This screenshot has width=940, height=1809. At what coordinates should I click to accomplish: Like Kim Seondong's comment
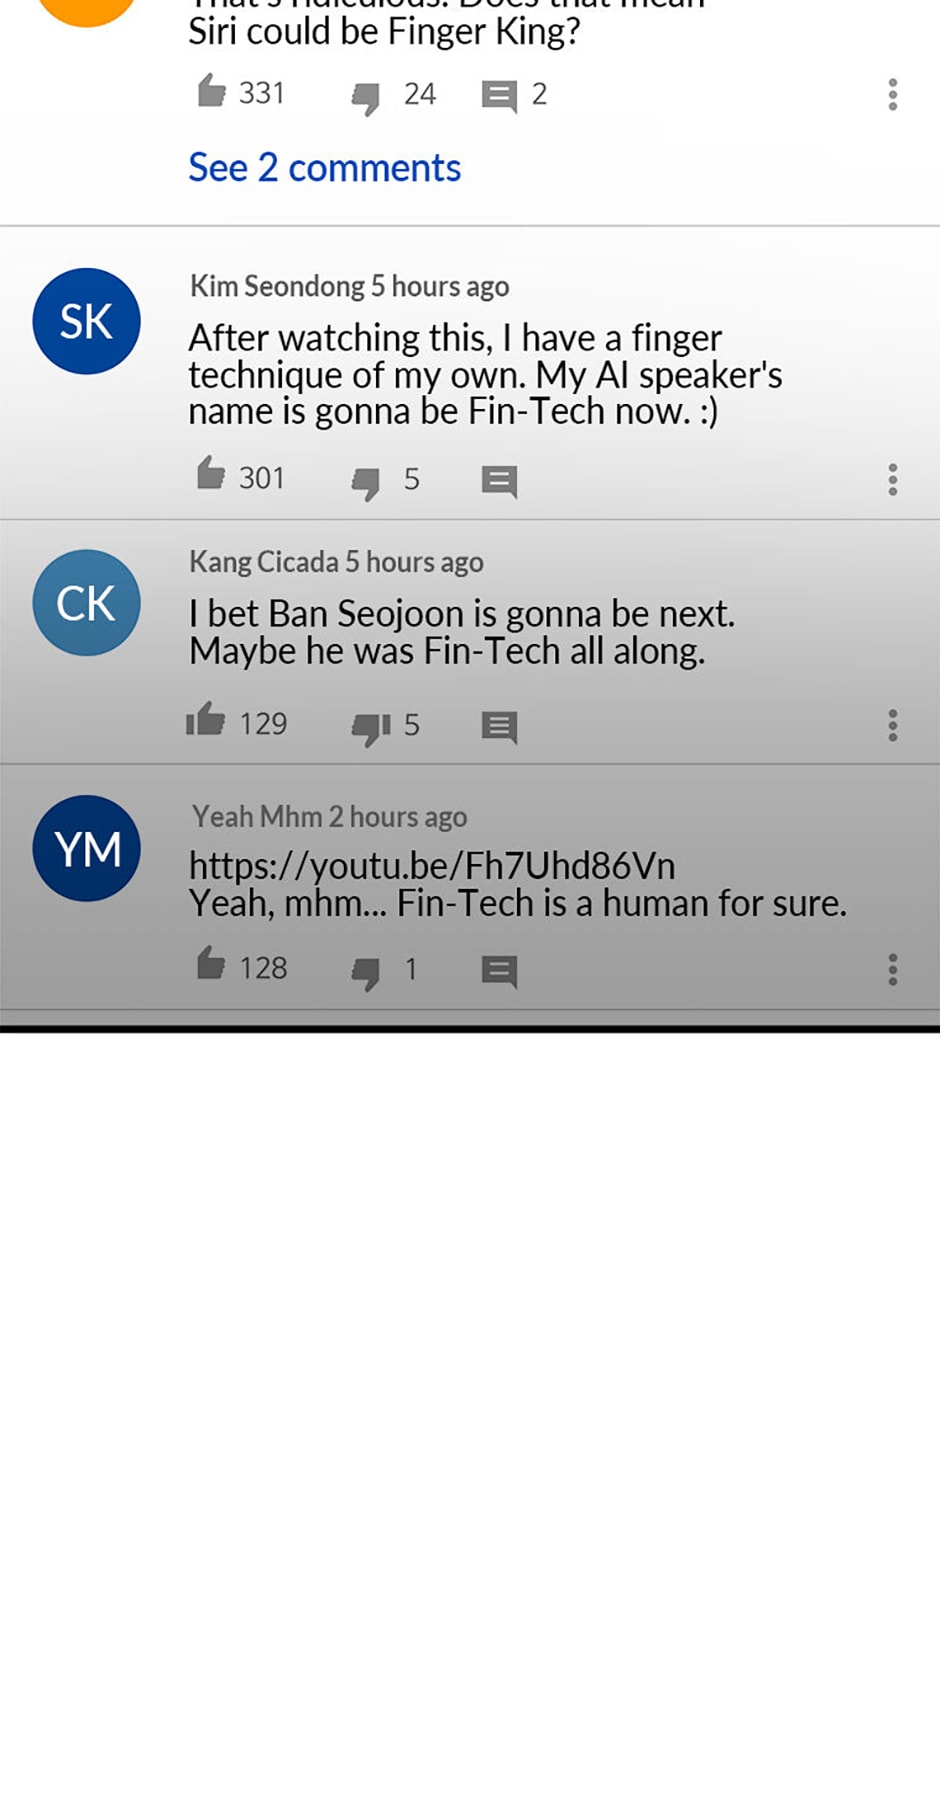tap(211, 474)
